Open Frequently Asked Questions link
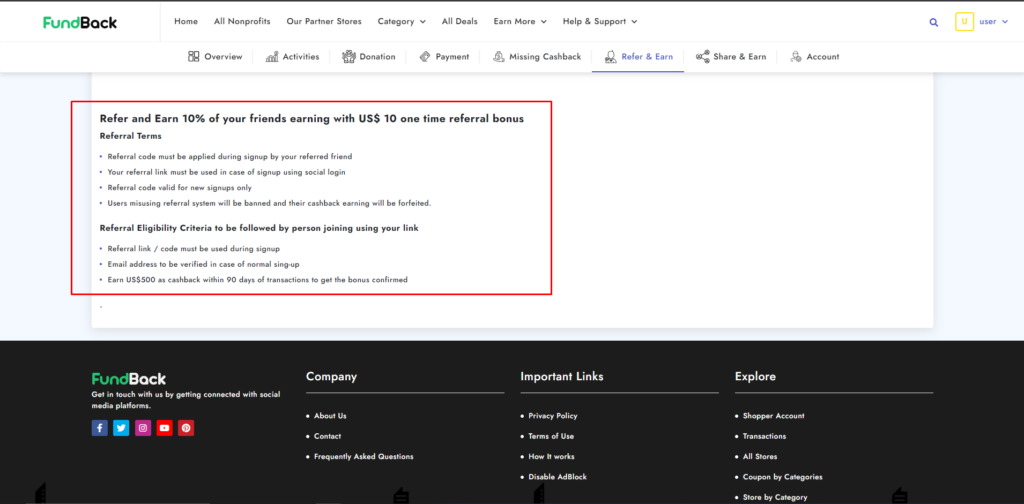Image resolution: width=1024 pixels, height=504 pixels. point(363,457)
